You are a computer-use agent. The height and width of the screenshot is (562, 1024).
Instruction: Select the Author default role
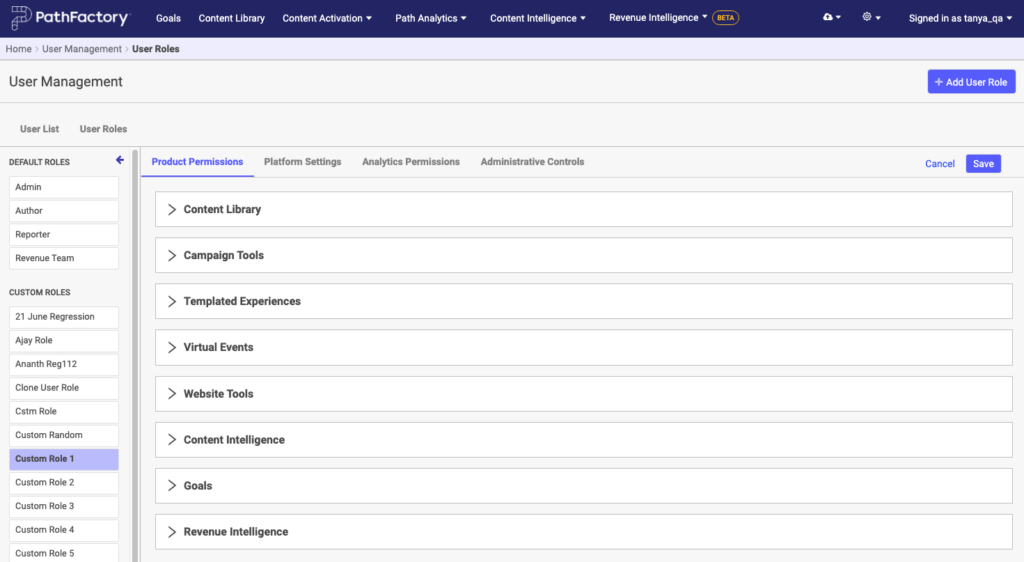[64, 211]
